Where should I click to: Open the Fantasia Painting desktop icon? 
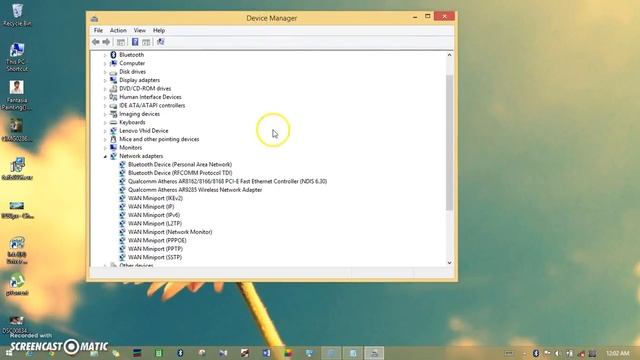[17, 96]
